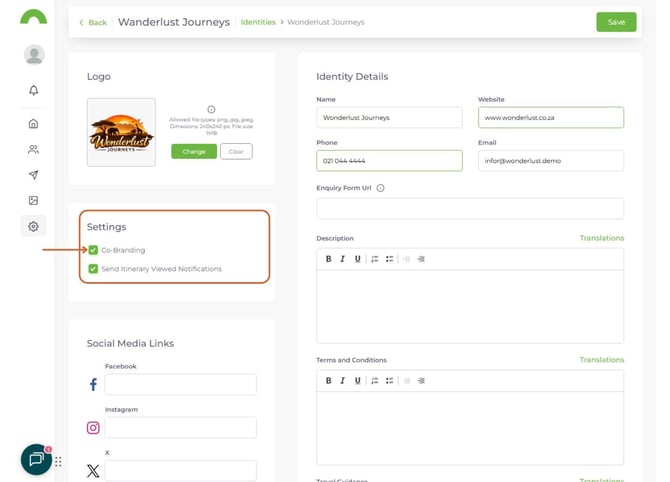Viewport: 670px width, 482px height.
Task: Open the live chat bubble widget
Action: (36, 459)
